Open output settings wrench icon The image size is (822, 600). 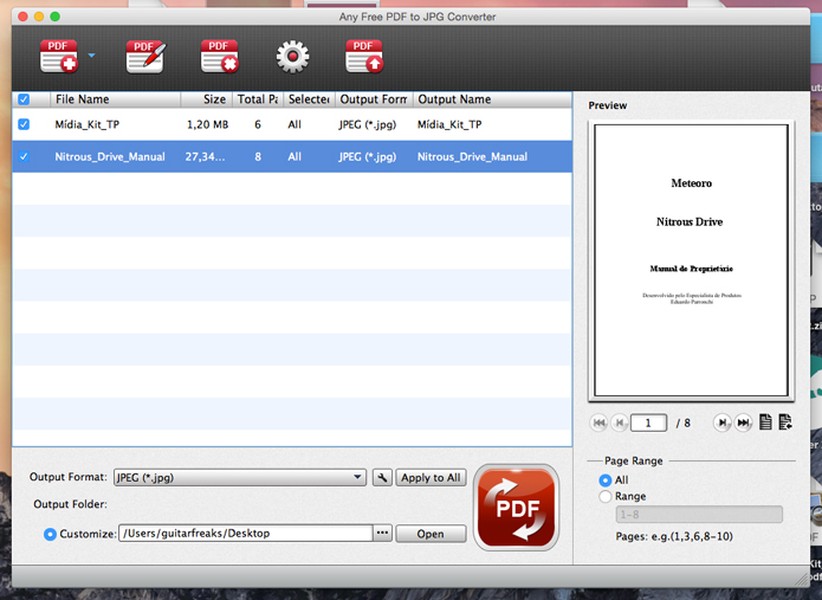click(x=382, y=477)
